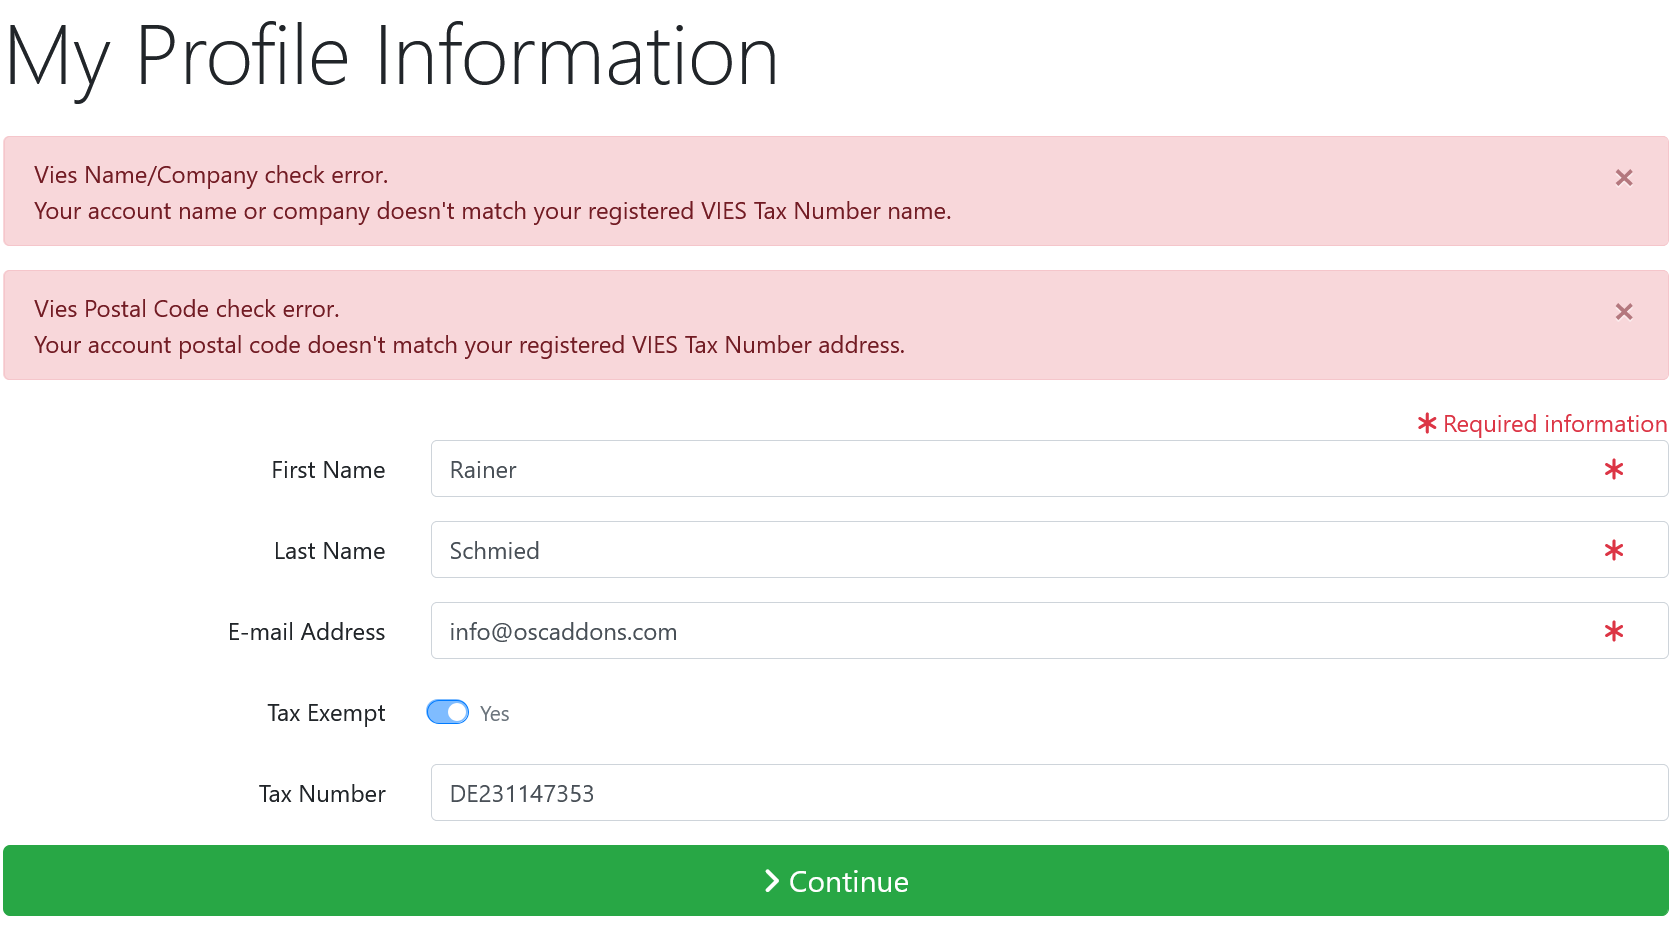Click the Required information text

coord(1555,424)
